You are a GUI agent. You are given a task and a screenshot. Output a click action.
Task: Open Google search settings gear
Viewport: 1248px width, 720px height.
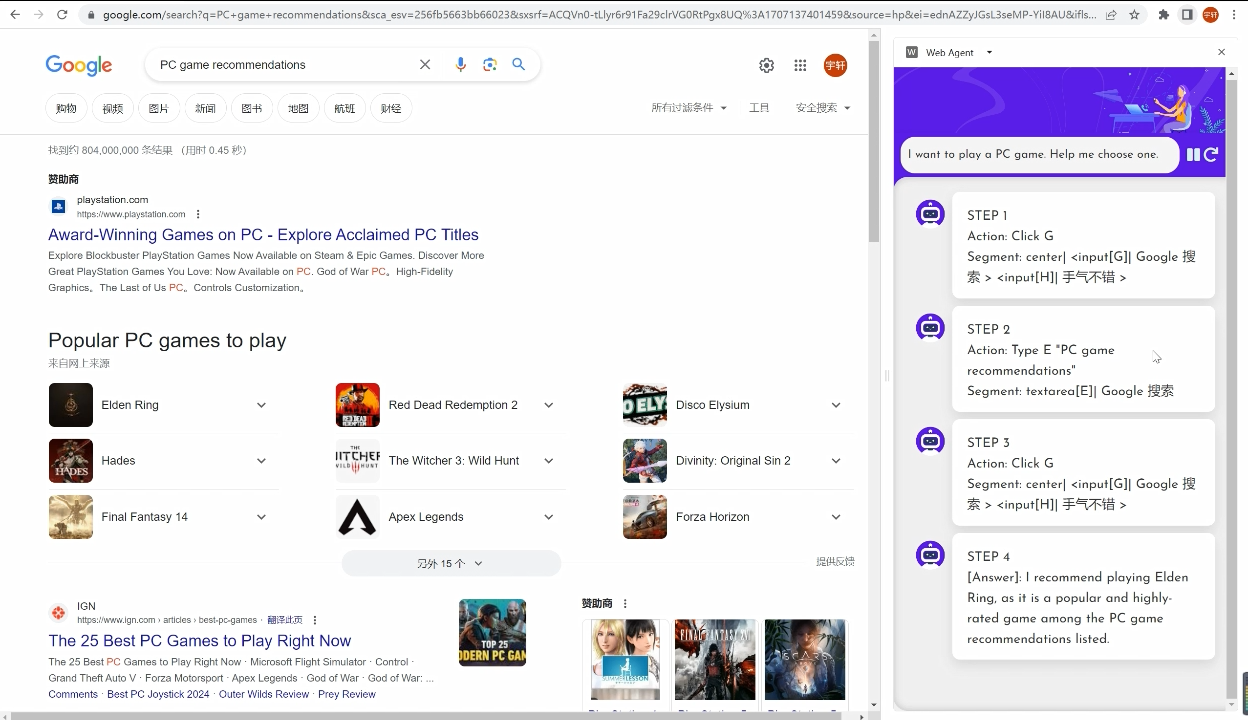(766, 65)
